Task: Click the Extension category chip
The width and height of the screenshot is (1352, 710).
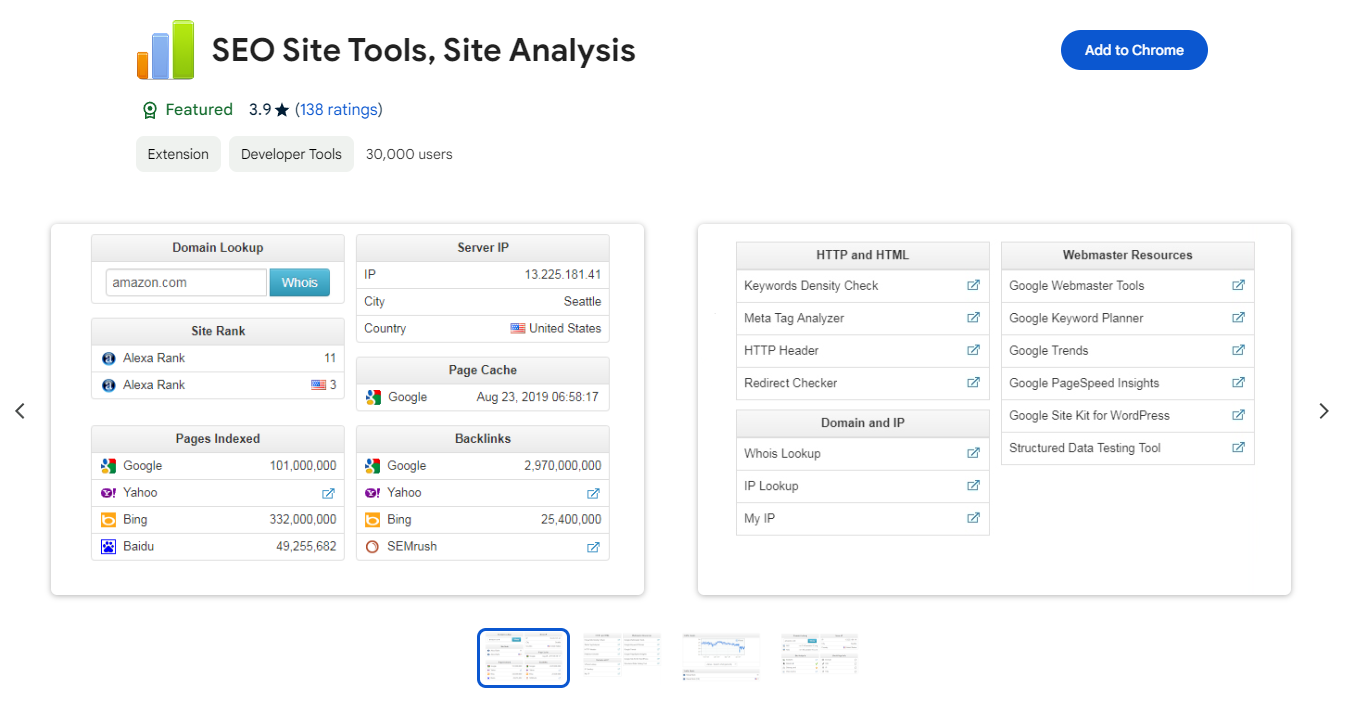Action: click(178, 154)
